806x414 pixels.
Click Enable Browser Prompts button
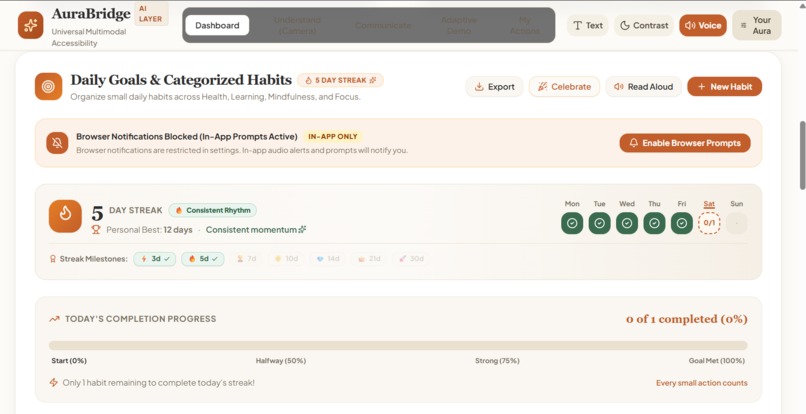coord(685,143)
